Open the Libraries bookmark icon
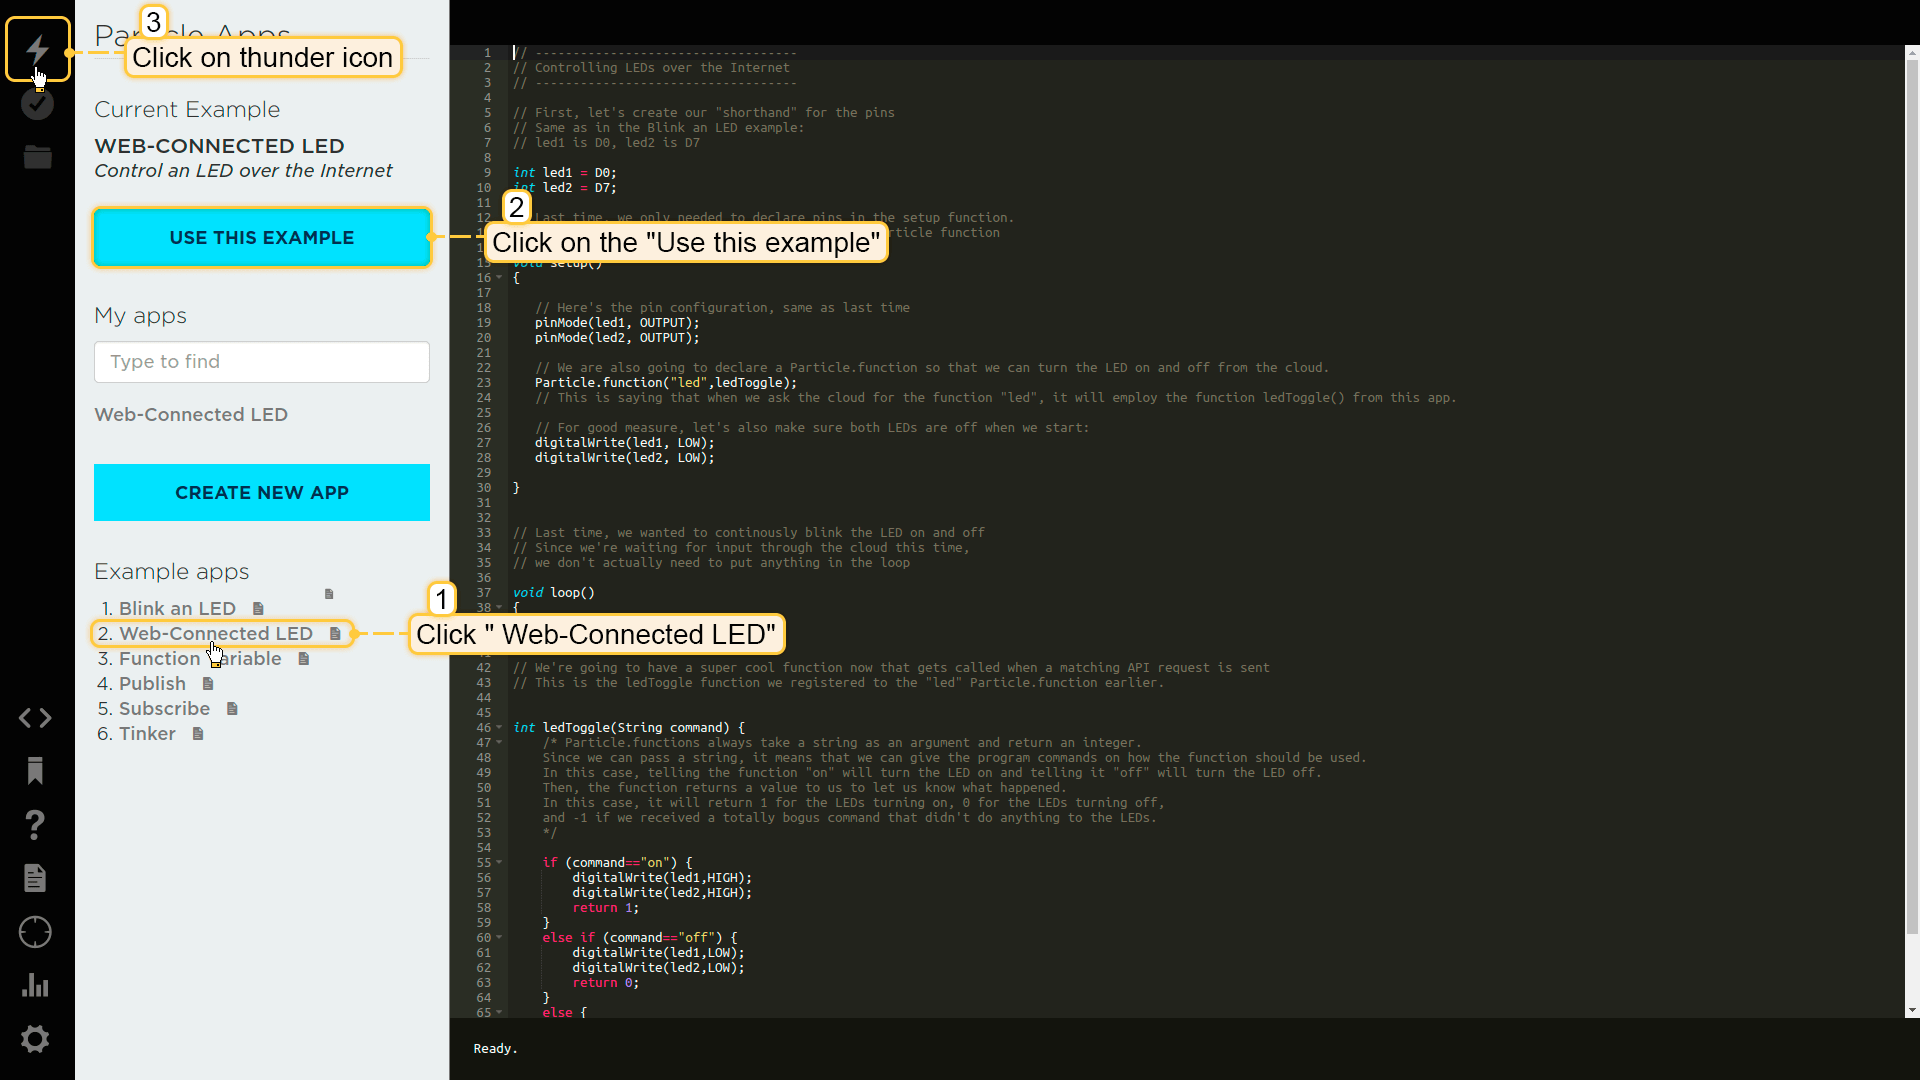The height and width of the screenshot is (1080, 1920). [35, 771]
